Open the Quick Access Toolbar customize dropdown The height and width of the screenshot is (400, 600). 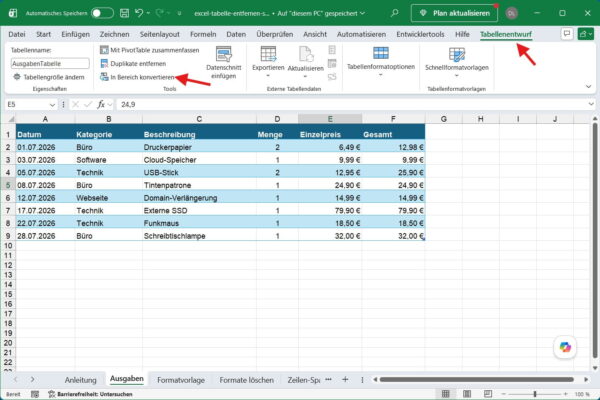179,13
